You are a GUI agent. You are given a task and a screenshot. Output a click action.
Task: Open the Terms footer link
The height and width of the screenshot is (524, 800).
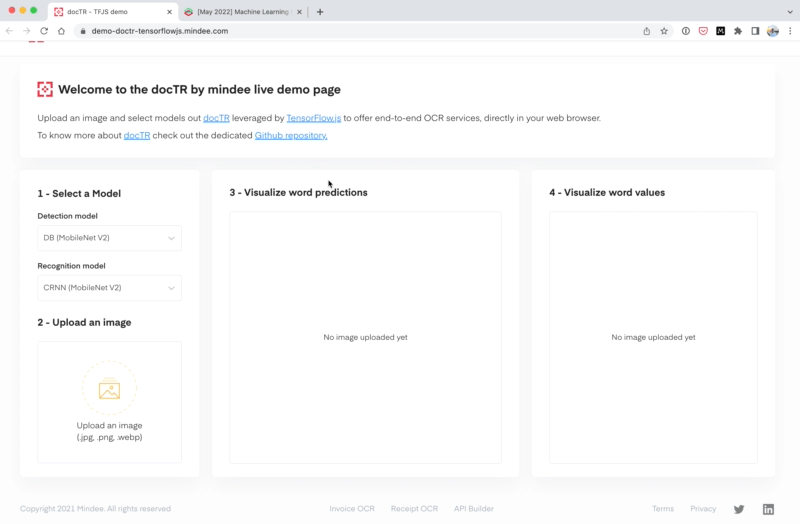663,509
